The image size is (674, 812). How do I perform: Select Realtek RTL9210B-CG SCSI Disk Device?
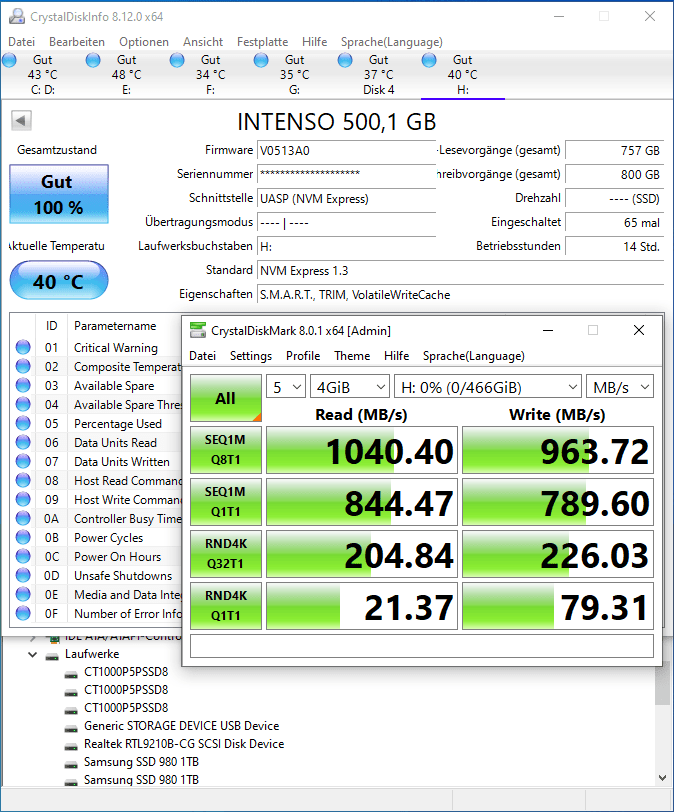coord(184,744)
